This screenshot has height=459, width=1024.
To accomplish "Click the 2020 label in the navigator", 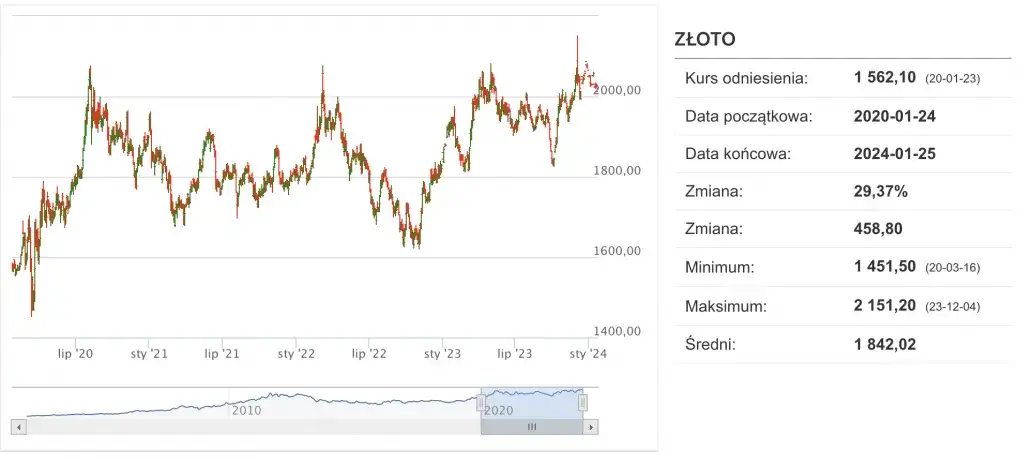I will [499, 410].
